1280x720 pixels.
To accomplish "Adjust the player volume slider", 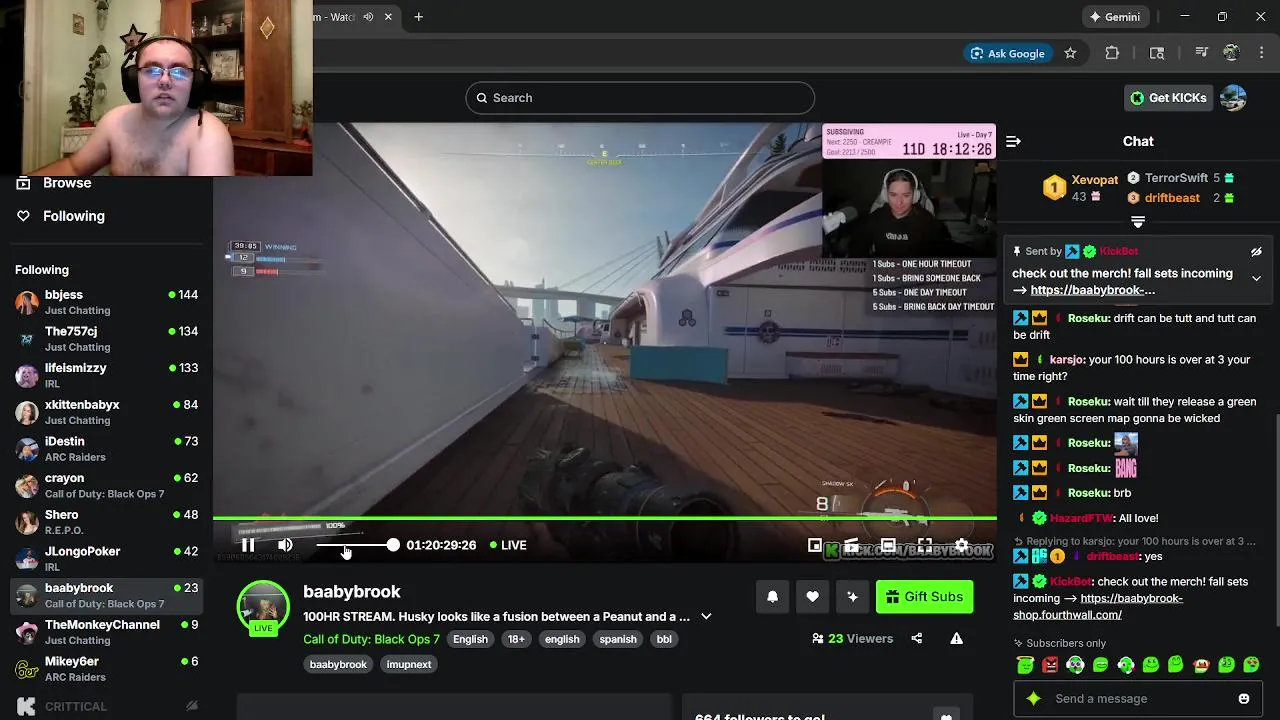I will (356, 545).
